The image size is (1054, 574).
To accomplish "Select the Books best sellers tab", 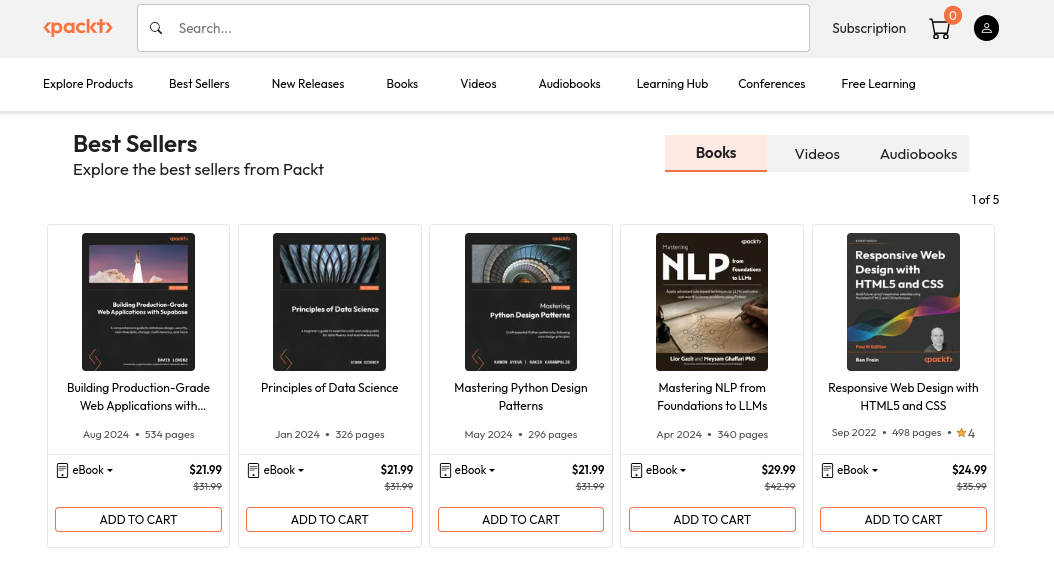I will coord(716,153).
